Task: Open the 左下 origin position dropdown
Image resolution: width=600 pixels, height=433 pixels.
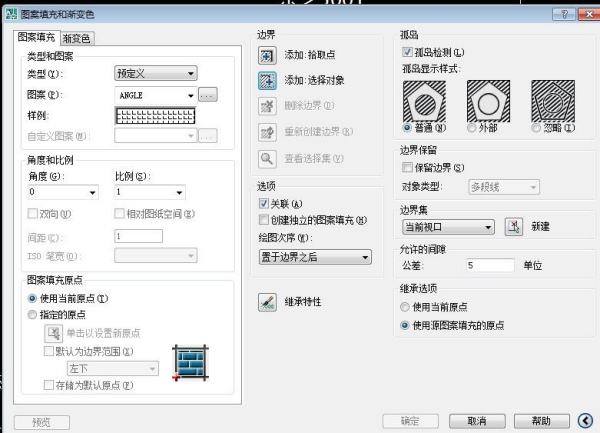Action: (x=112, y=368)
